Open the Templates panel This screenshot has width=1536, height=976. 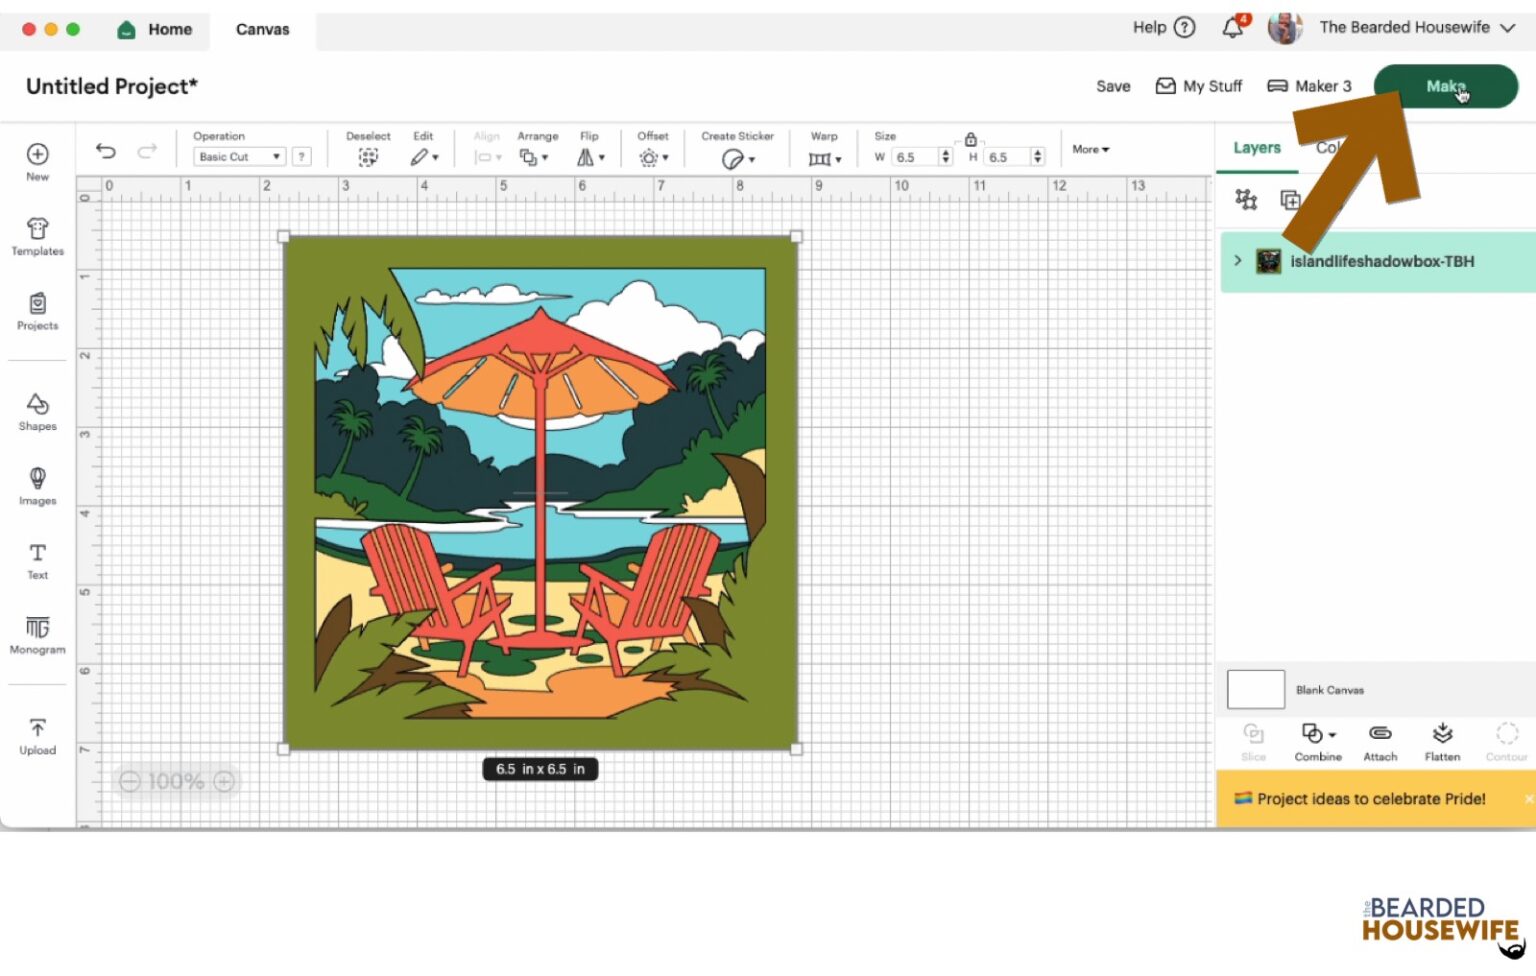(x=37, y=237)
